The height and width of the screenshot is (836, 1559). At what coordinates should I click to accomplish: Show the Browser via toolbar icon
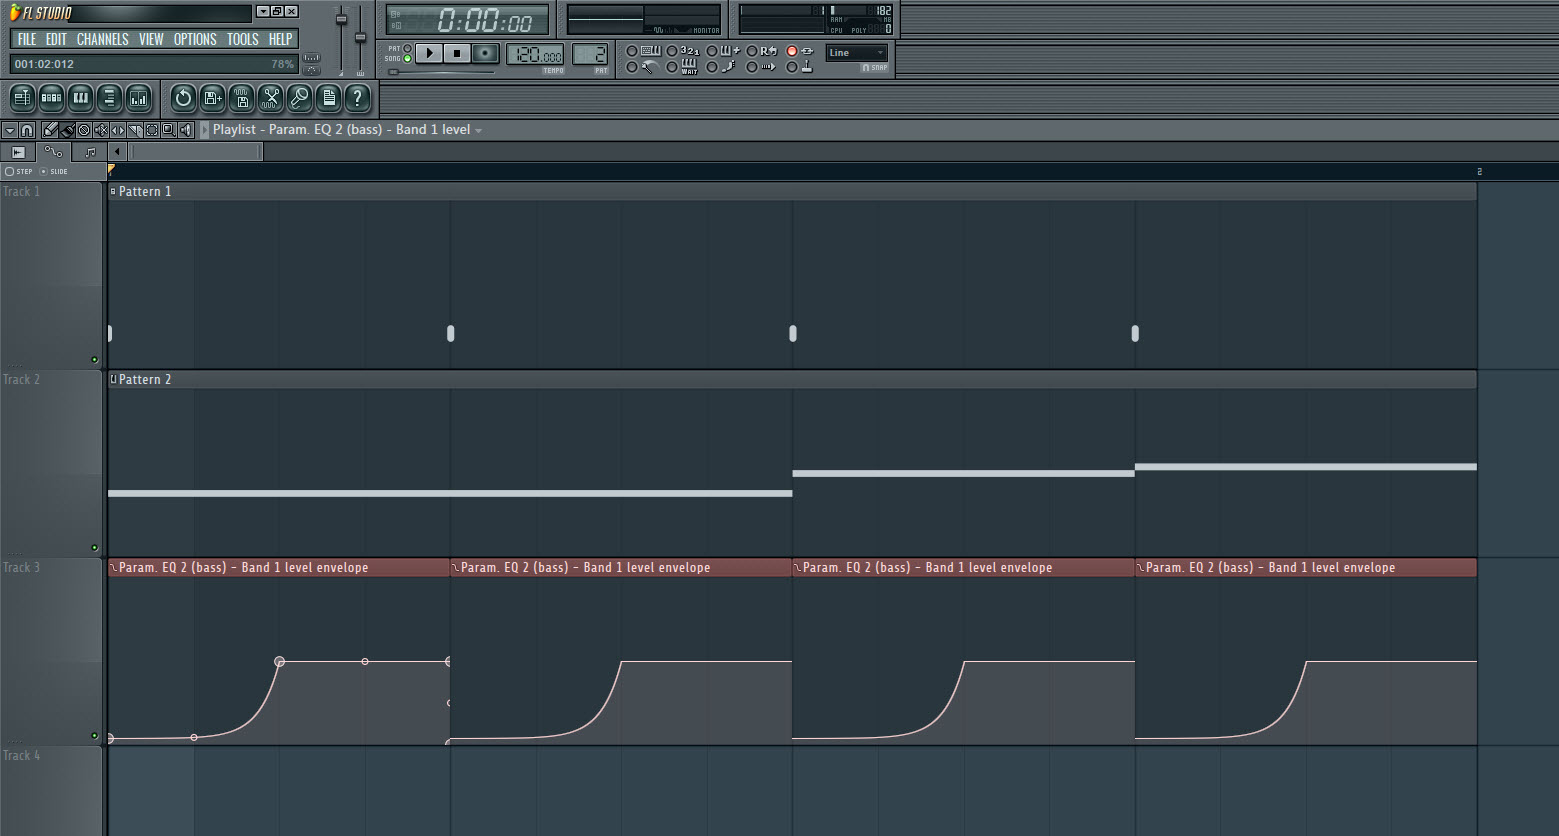coord(110,98)
